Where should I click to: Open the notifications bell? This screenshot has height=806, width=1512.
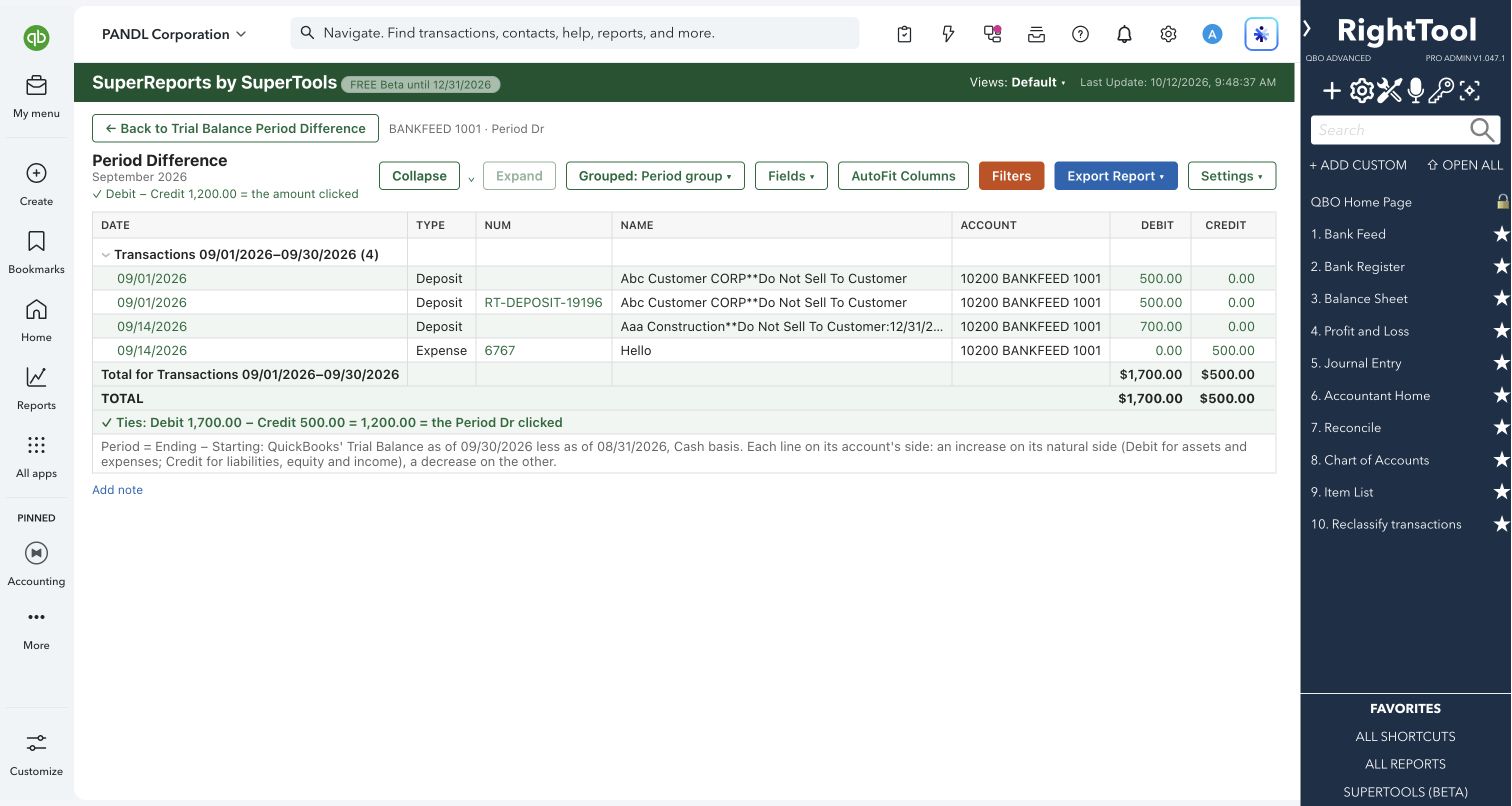pyautogui.click(x=1124, y=34)
